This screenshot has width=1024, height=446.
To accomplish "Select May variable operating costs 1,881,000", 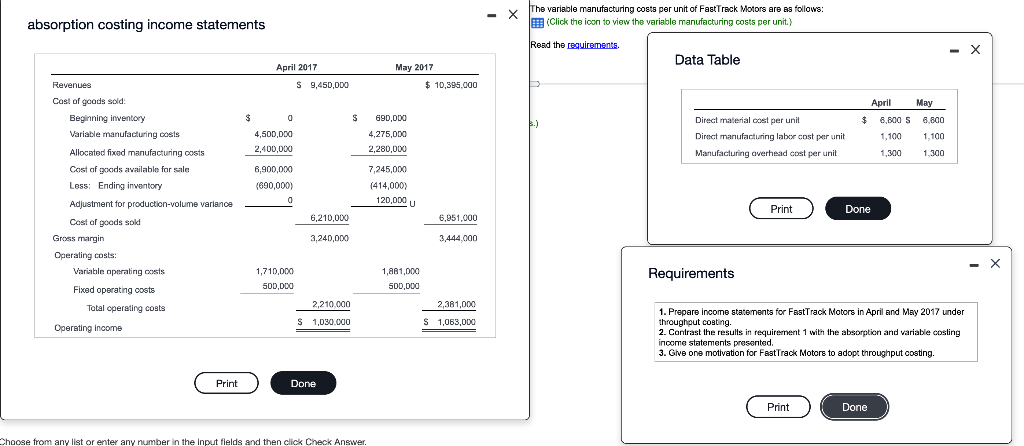I will [400, 270].
